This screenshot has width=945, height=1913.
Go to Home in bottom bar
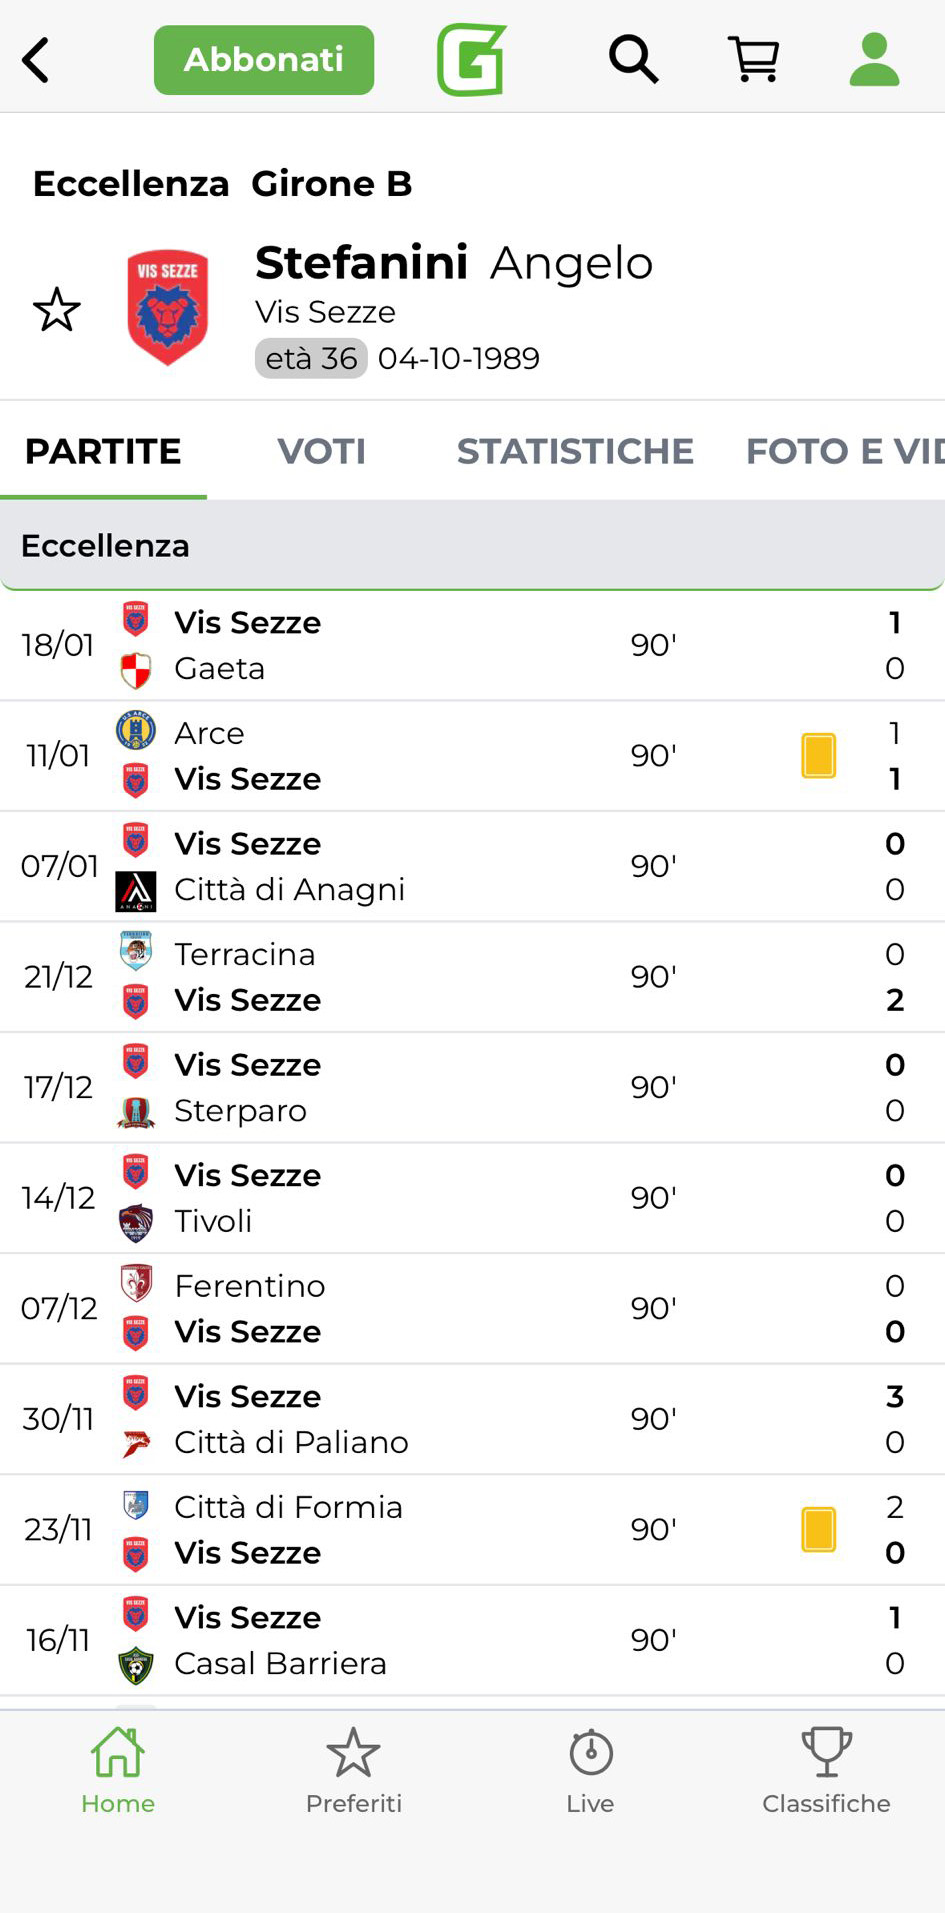[x=118, y=1771]
